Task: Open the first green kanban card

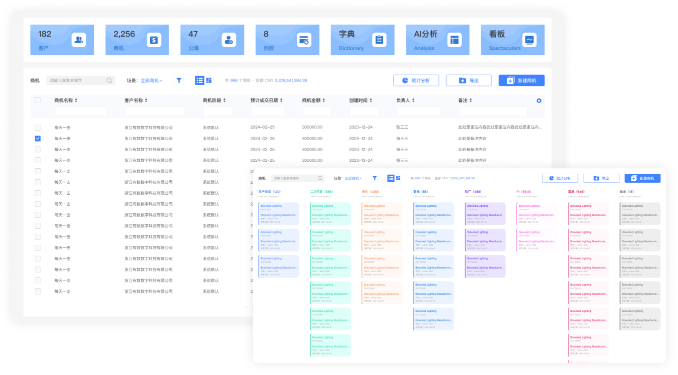Action: coord(330,214)
